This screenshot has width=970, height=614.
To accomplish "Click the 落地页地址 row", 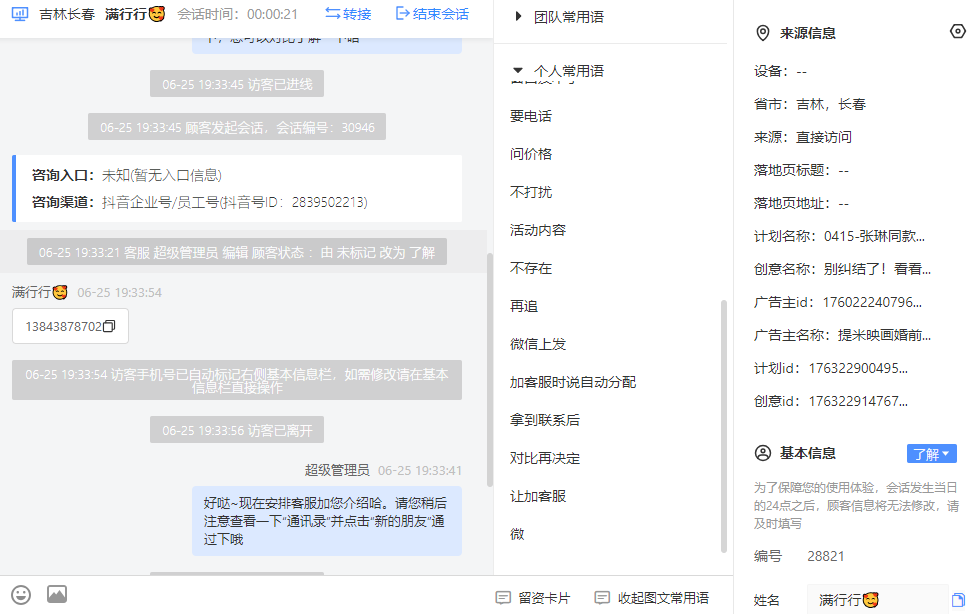I will 801,203.
